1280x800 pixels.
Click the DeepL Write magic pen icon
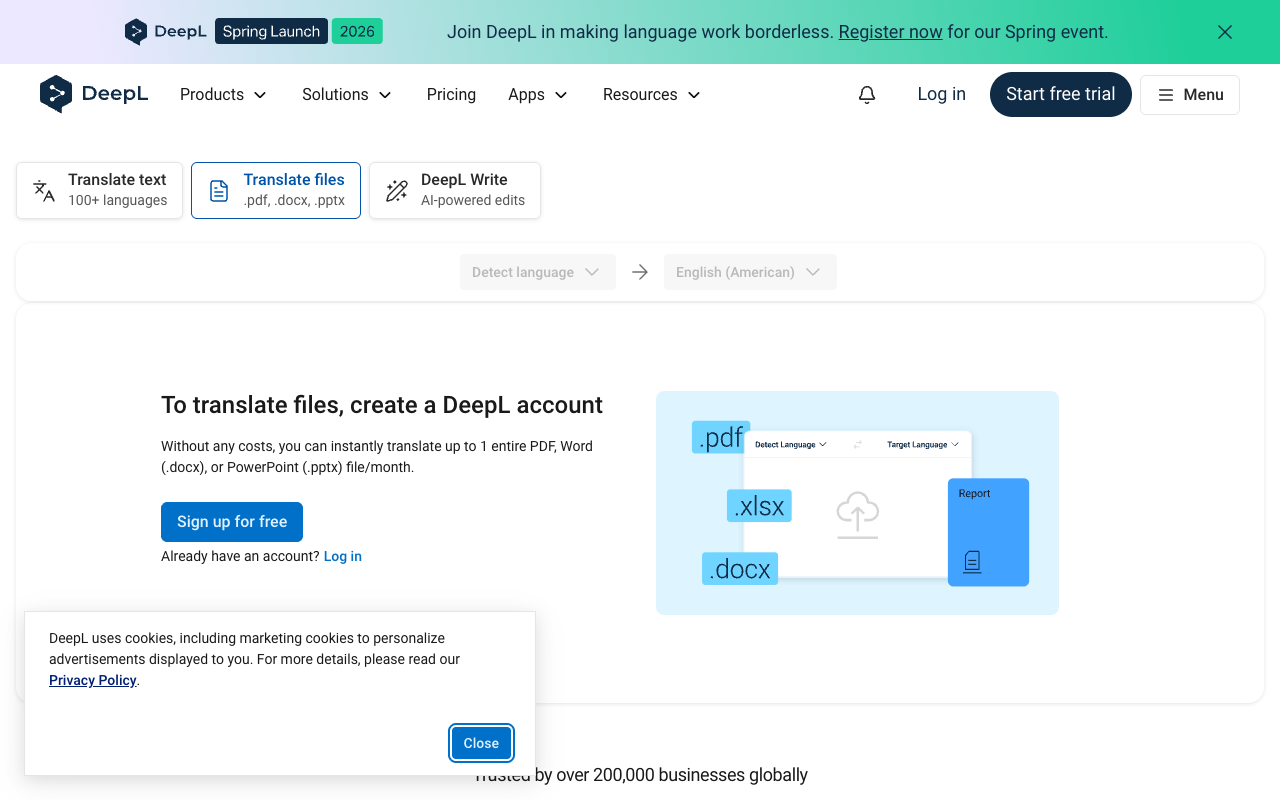(396, 190)
